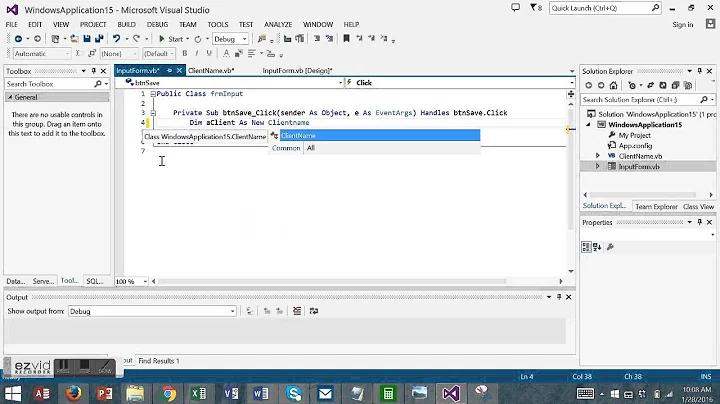The height and width of the screenshot is (404, 720).
Task: Switch to Class View tab
Action: [x=698, y=207]
